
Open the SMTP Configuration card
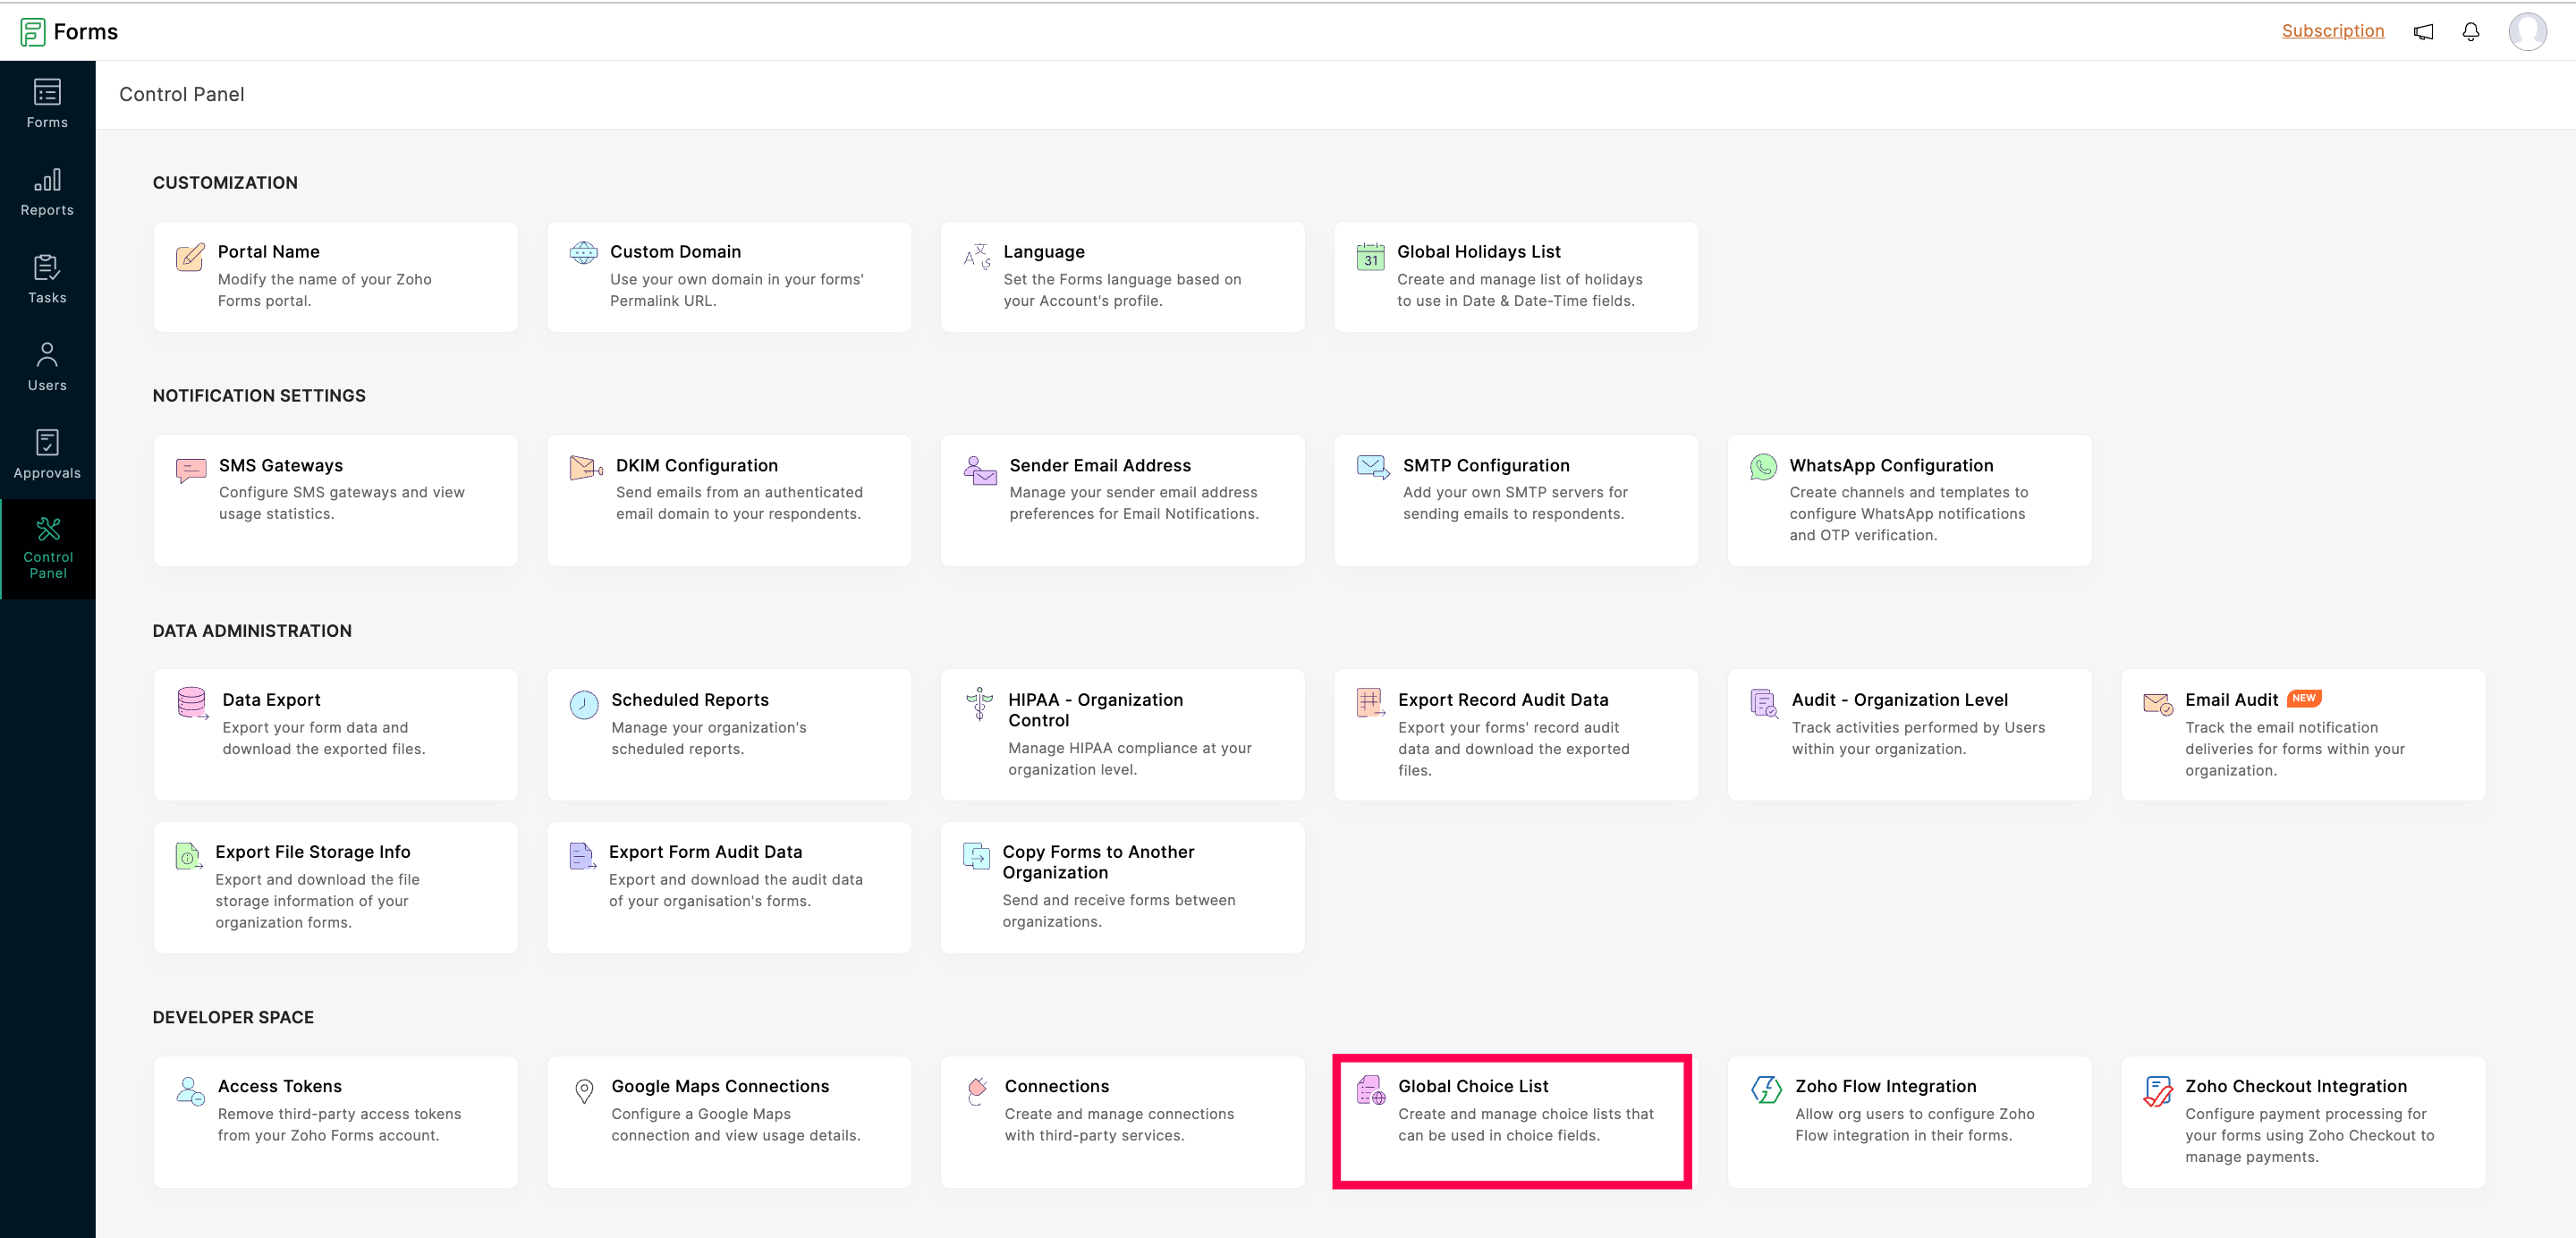click(1515, 499)
